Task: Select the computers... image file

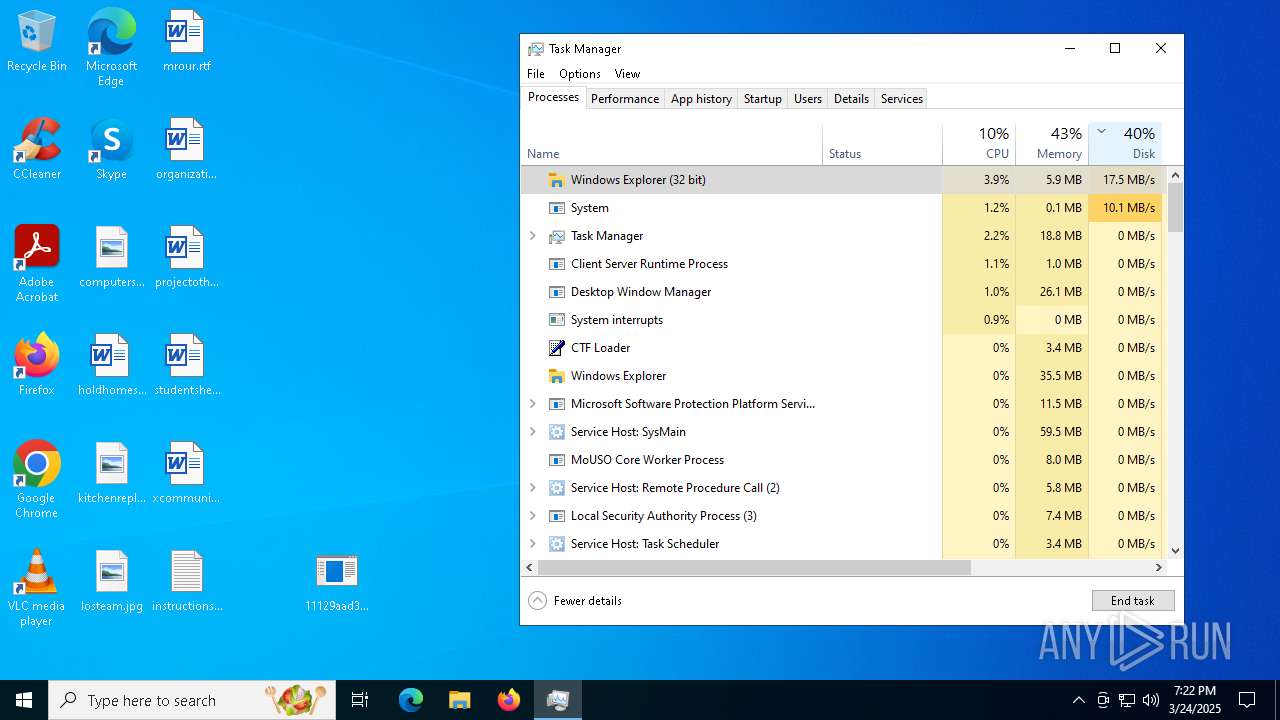Action: tap(112, 258)
